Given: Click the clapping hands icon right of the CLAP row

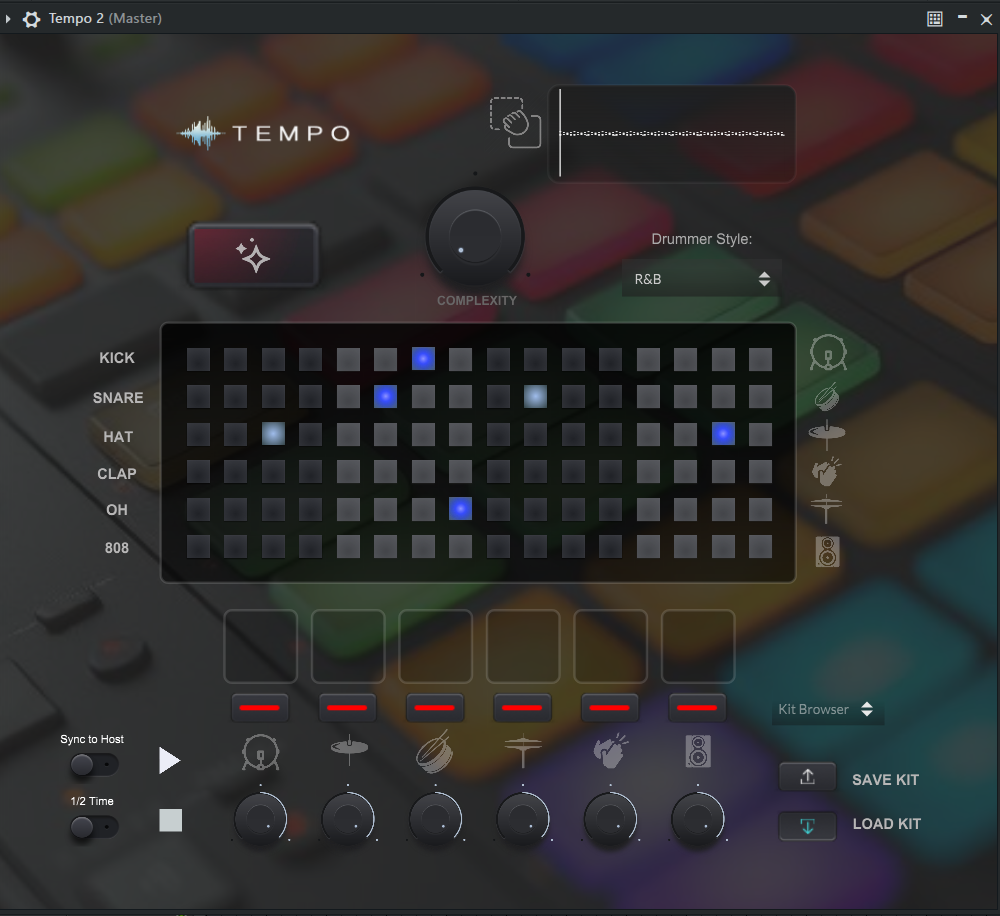Looking at the screenshot, I should [x=827, y=471].
